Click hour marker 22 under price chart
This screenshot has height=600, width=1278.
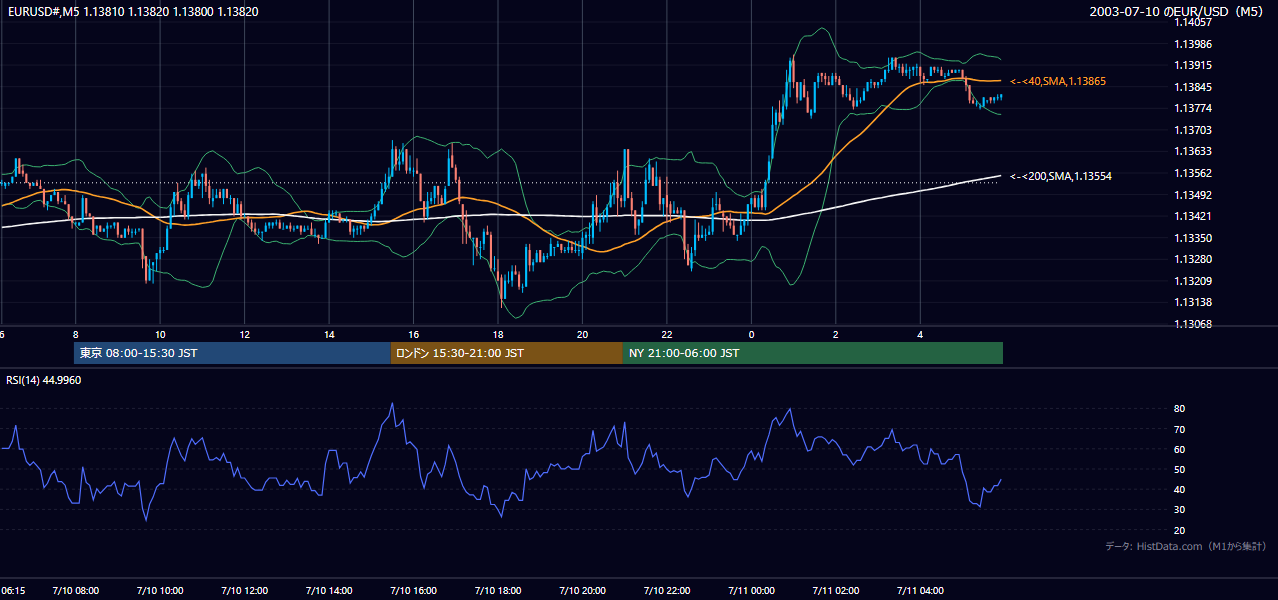667,335
